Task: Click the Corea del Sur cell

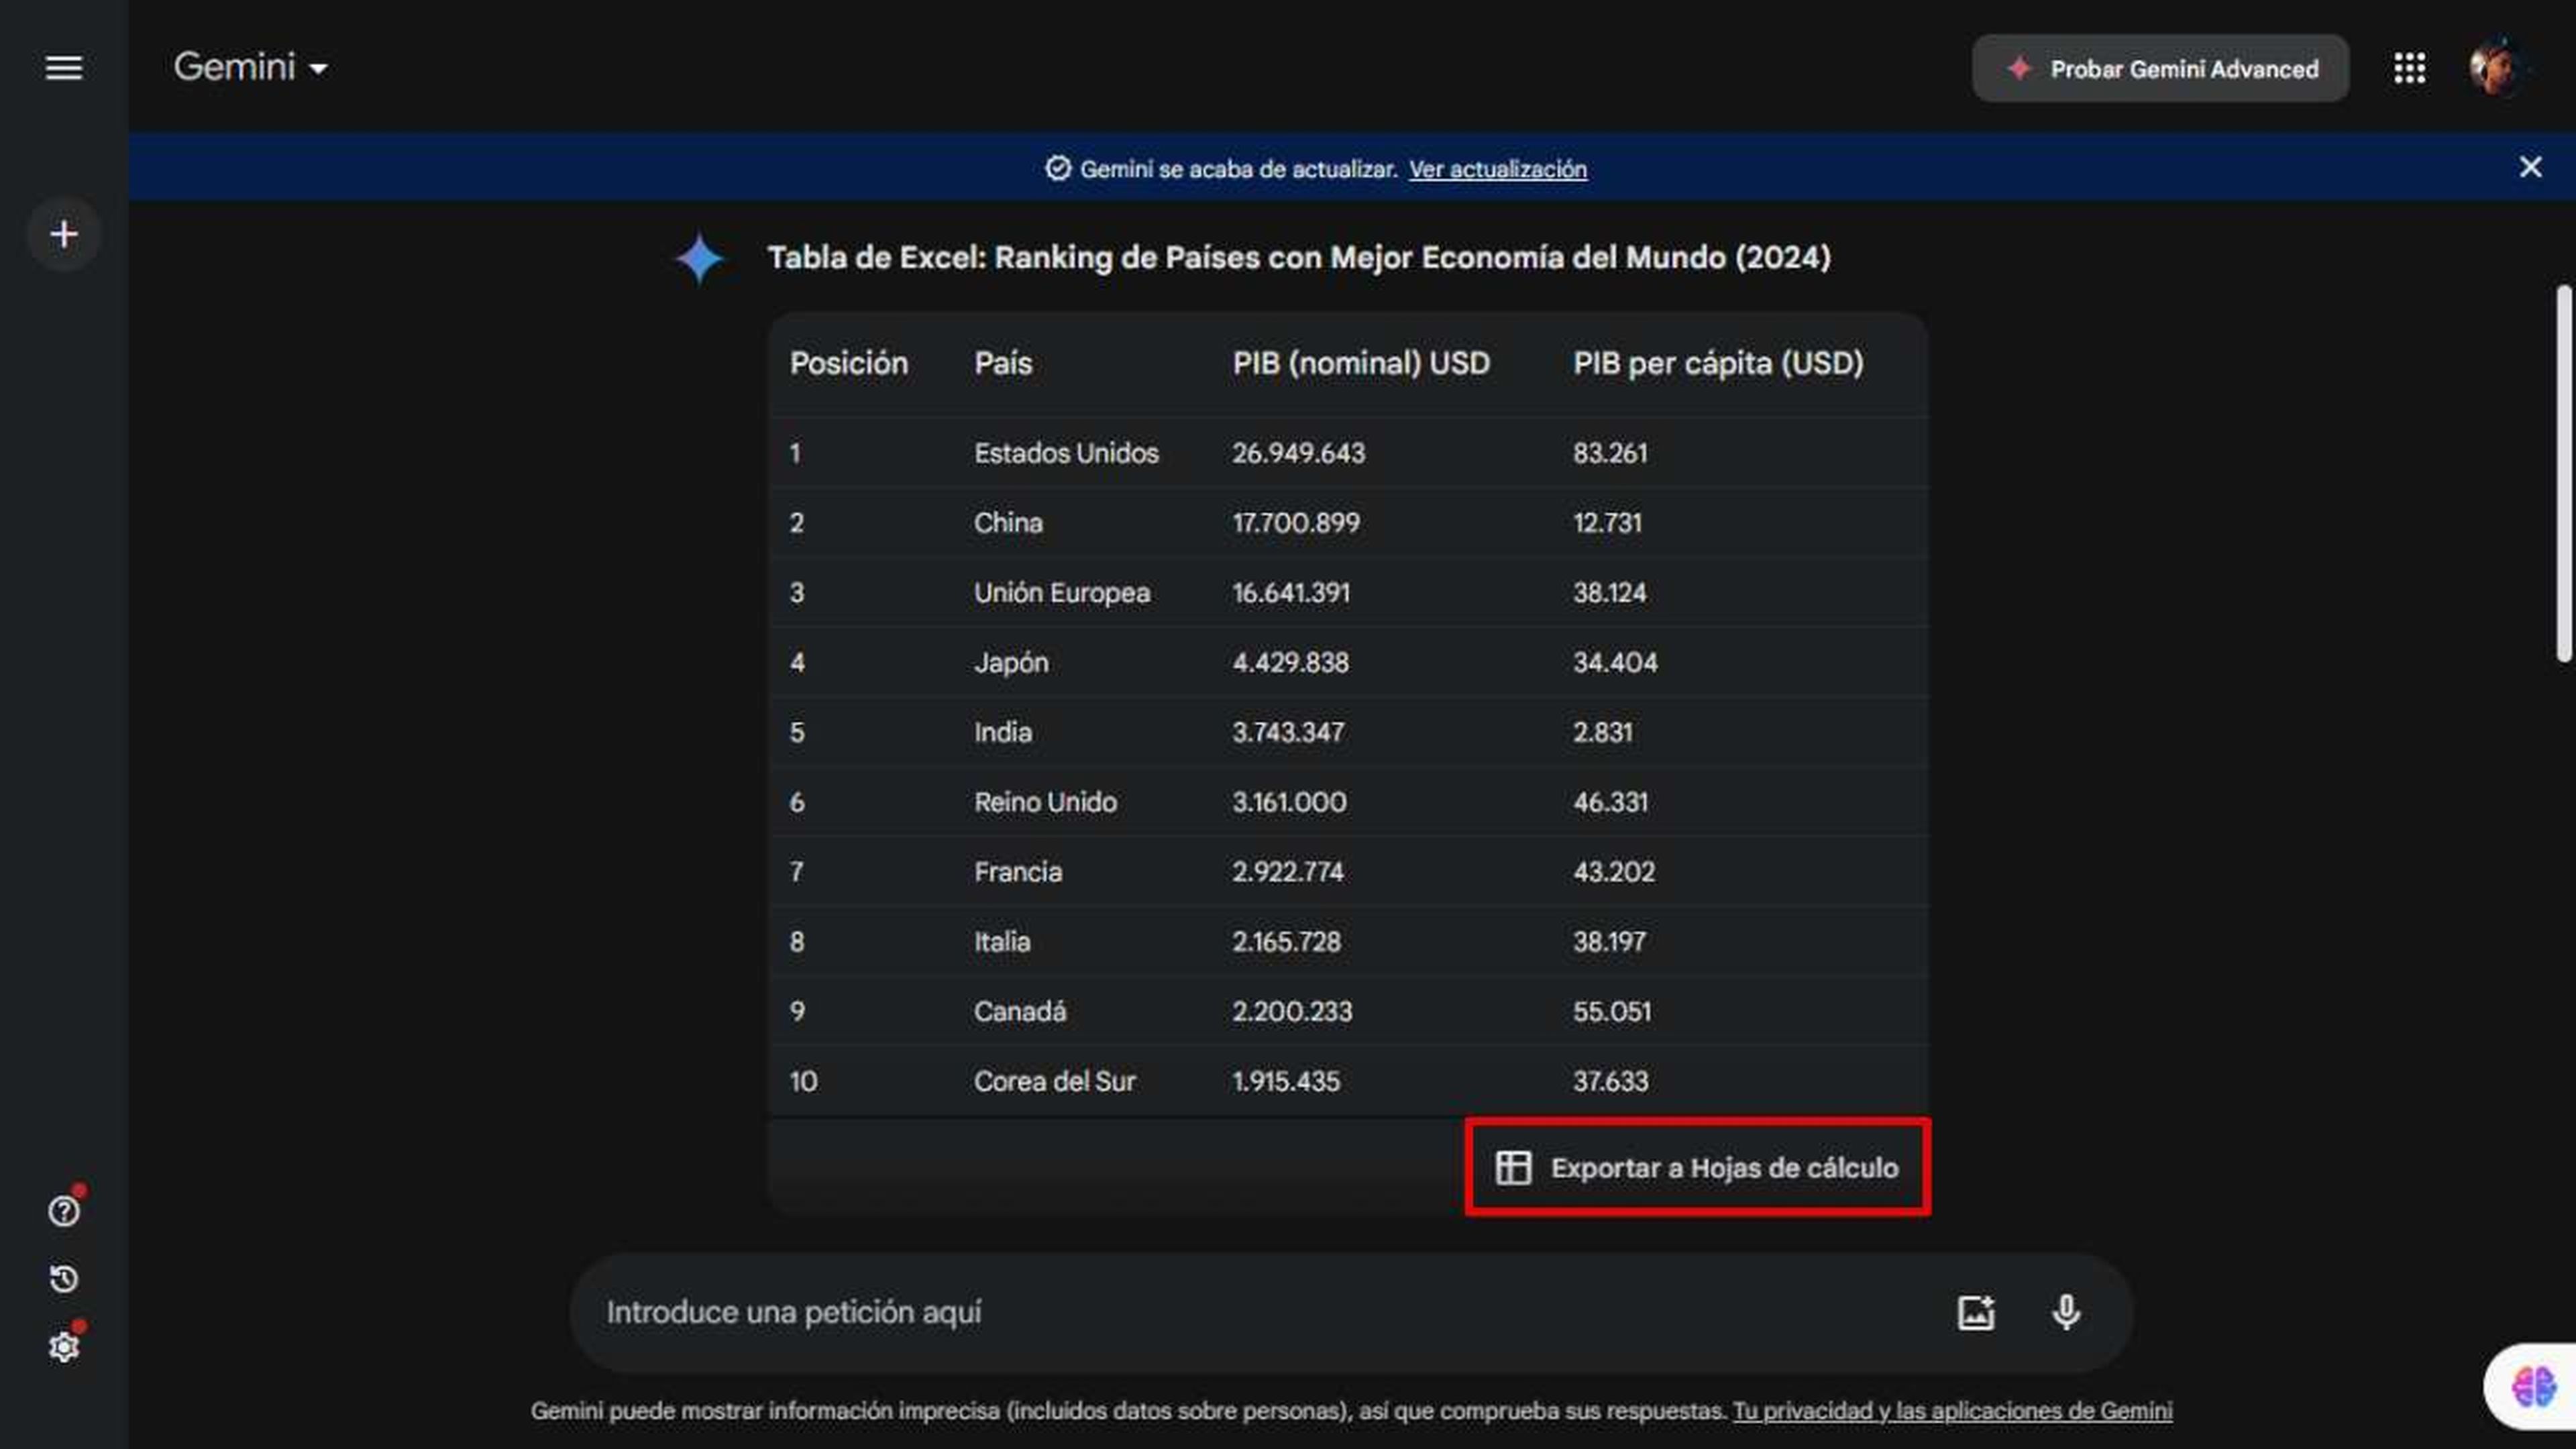Action: coord(1055,1081)
